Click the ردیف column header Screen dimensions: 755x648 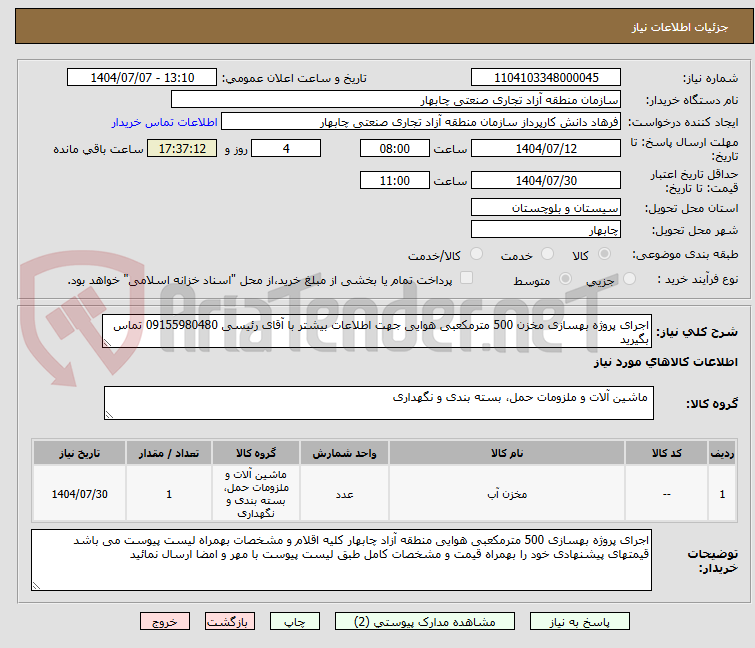click(722, 453)
